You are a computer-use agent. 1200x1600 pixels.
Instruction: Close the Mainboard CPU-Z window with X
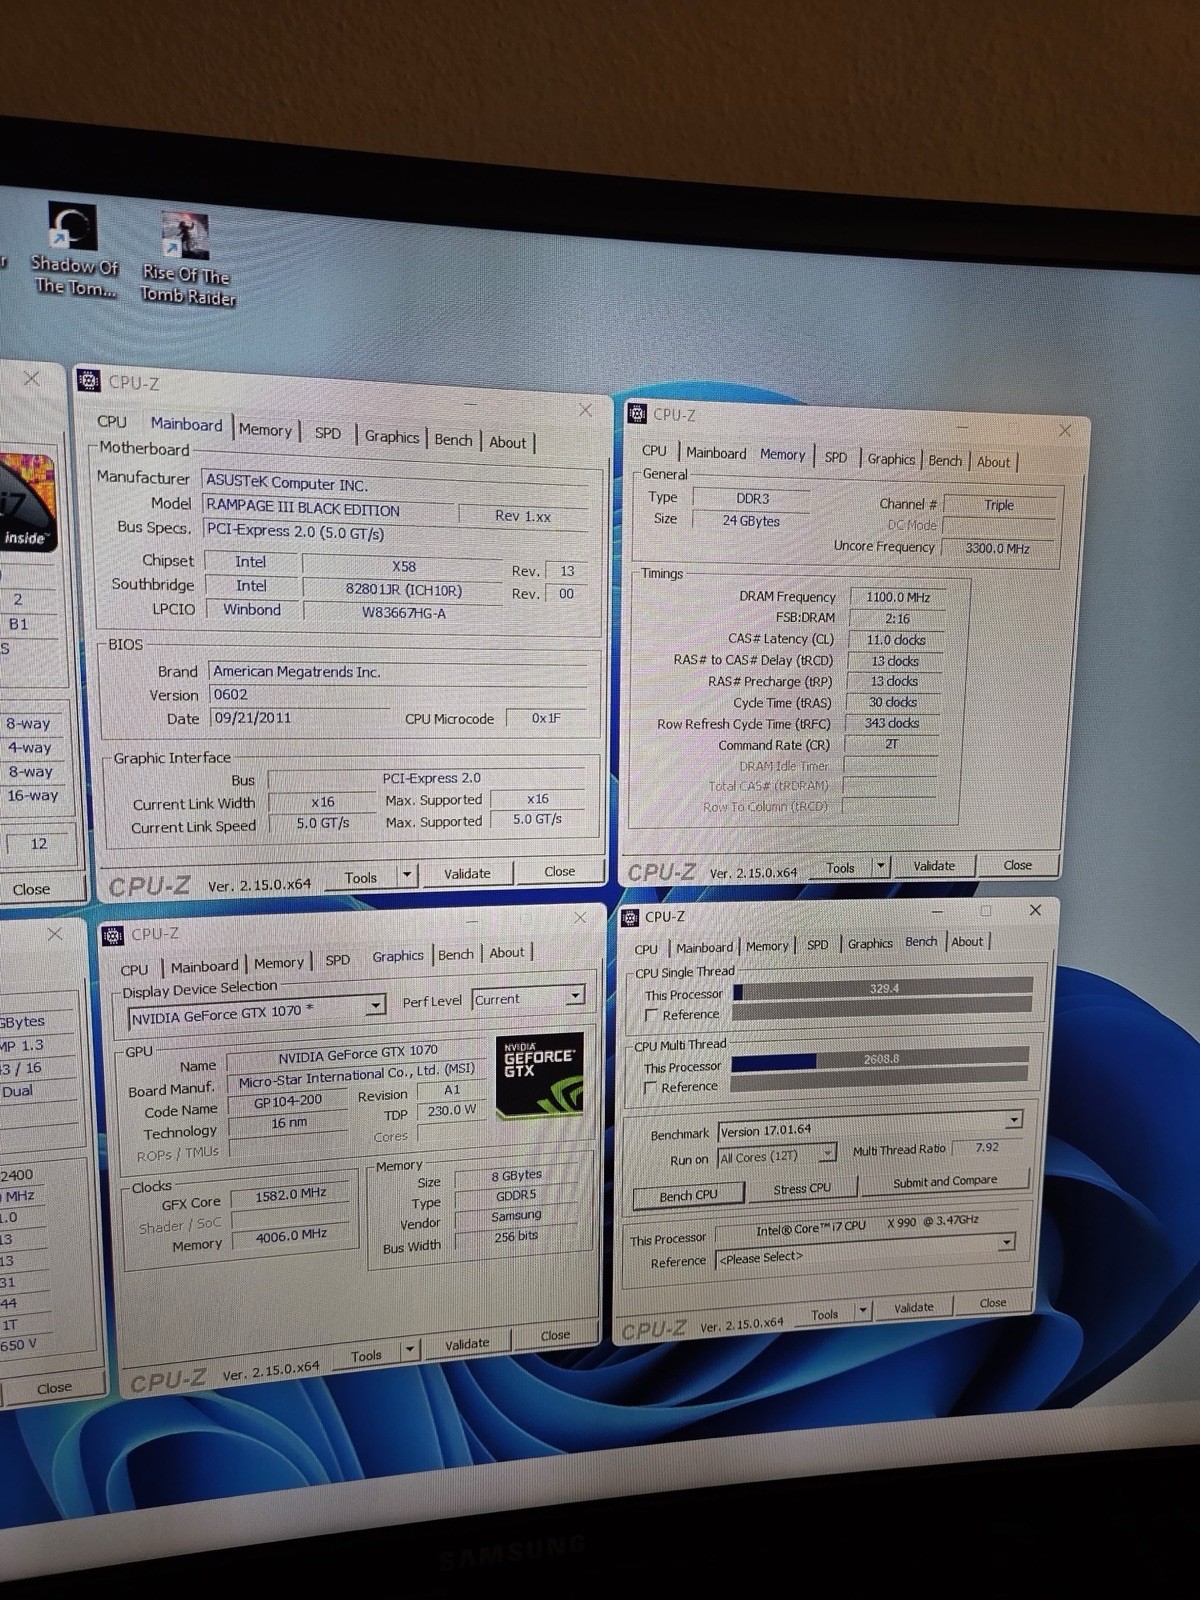(x=585, y=410)
